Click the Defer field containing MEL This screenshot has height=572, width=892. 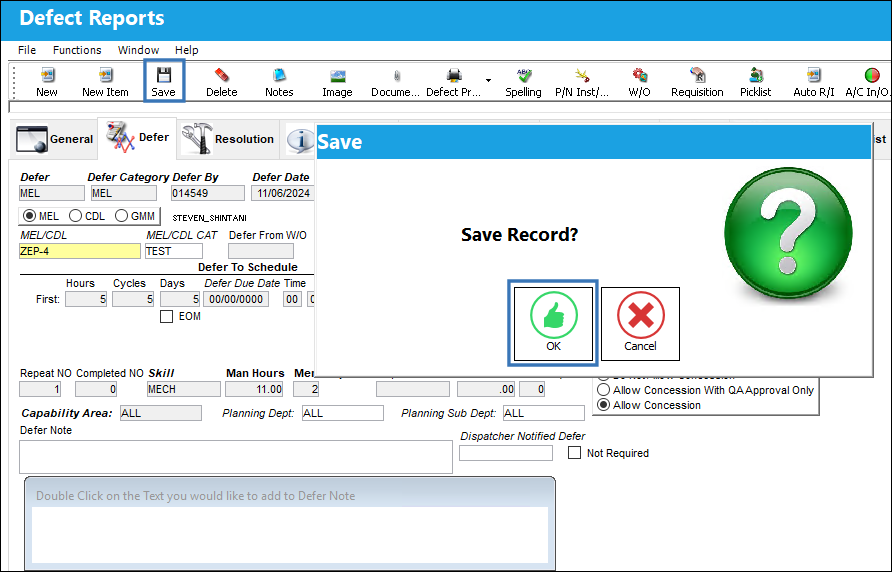pos(52,193)
